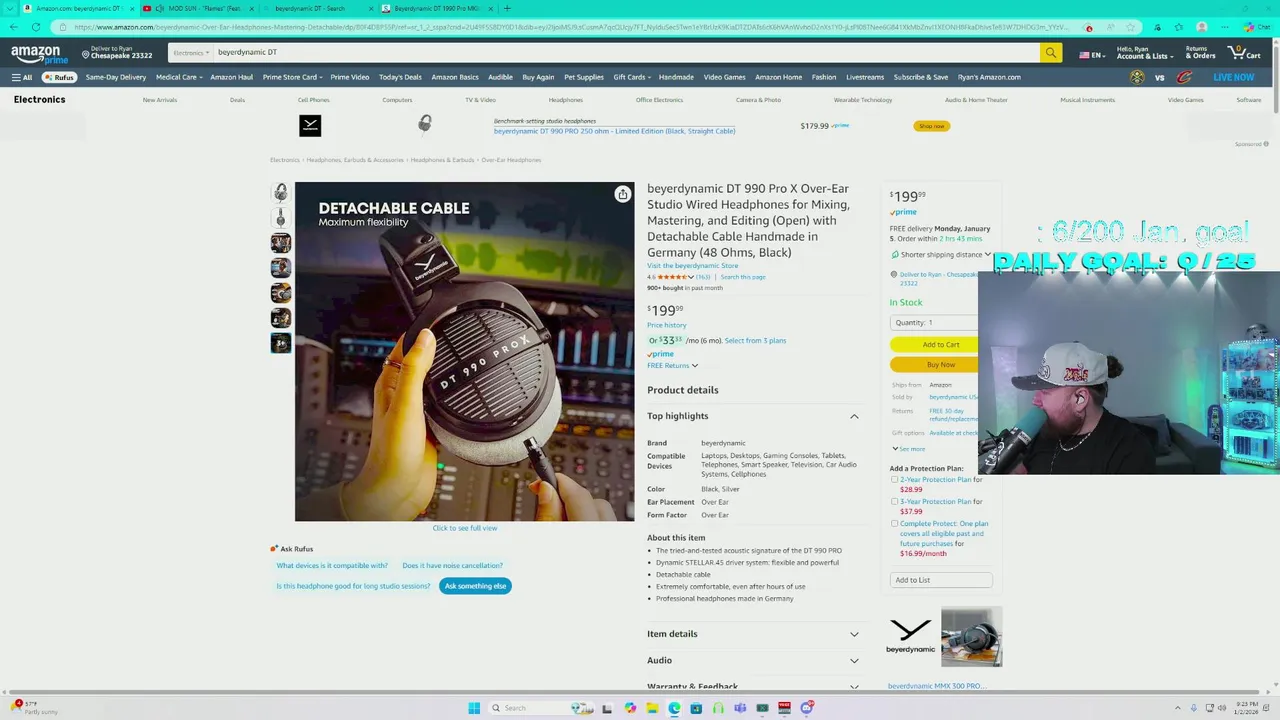This screenshot has width=1280, height=720.
Task: Click the beyerdynamic brand logo in sidebar
Action: (x=910, y=636)
